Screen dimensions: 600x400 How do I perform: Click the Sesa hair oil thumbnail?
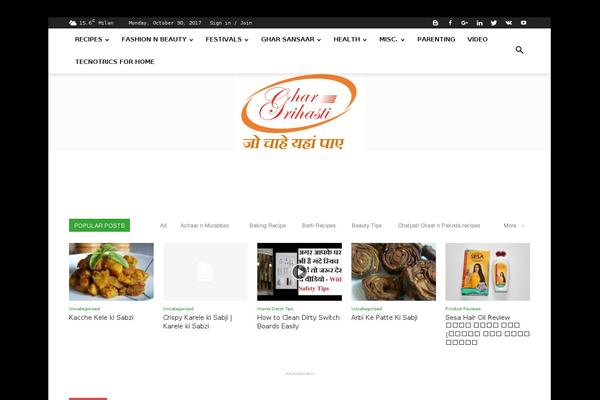(x=488, y=272)
